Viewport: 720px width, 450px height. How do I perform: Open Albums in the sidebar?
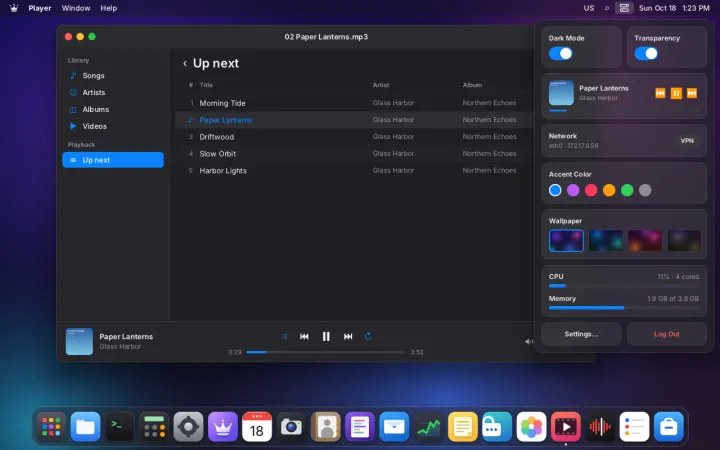tap(112, 109)
